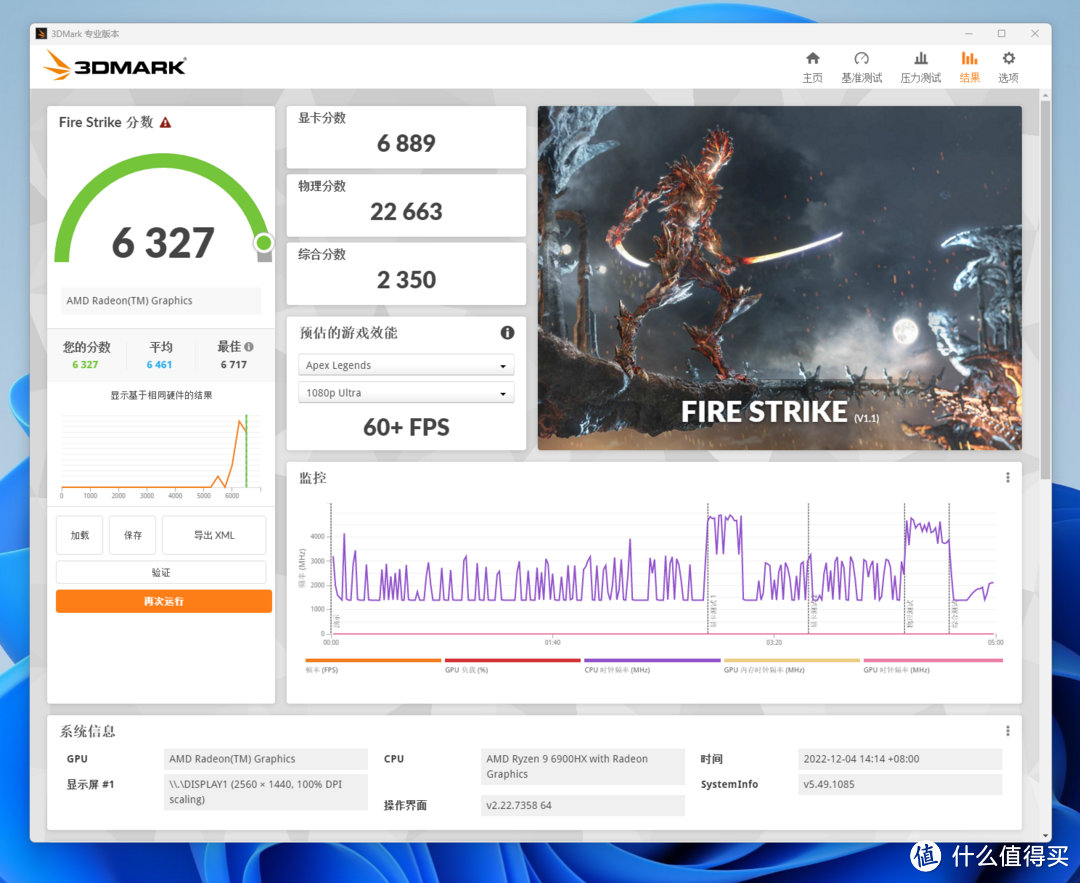Open the 基准测试 benchmarks tab
This screenshot has height=883, width=1080.
point(861,67)
